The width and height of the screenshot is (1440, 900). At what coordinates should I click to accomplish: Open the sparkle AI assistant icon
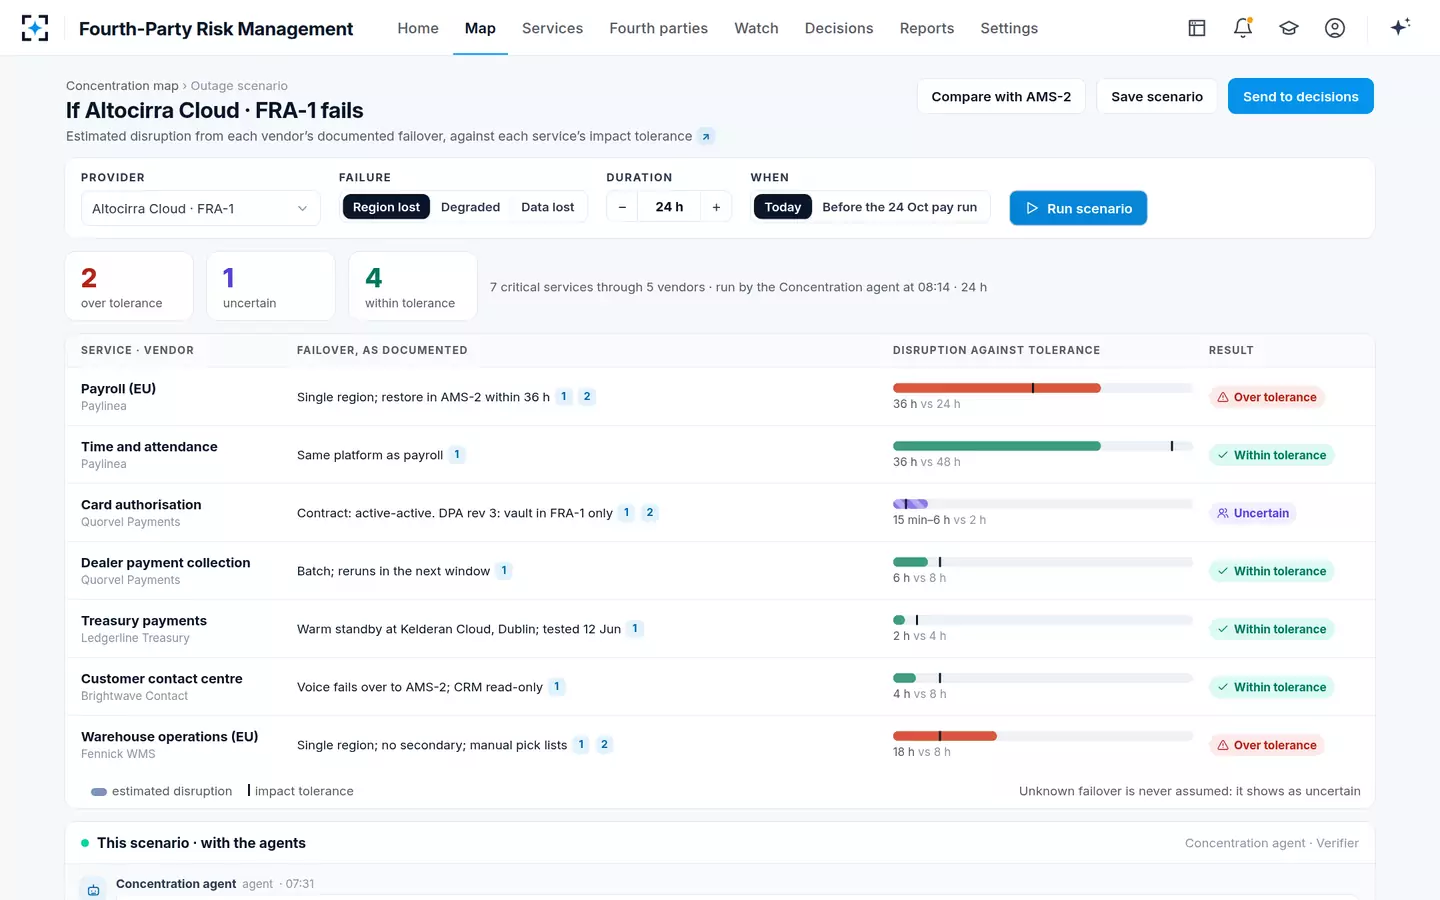tap(1400, 27)
